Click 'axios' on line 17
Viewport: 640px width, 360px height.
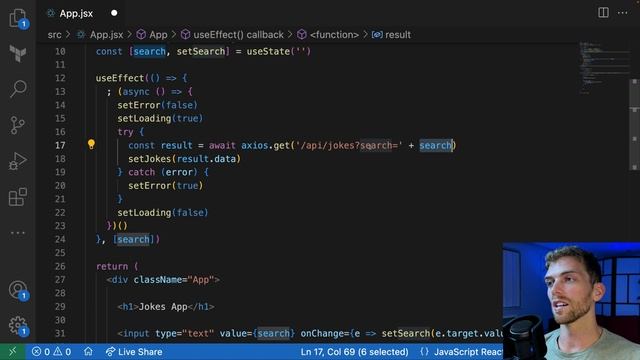click(255, 145)
